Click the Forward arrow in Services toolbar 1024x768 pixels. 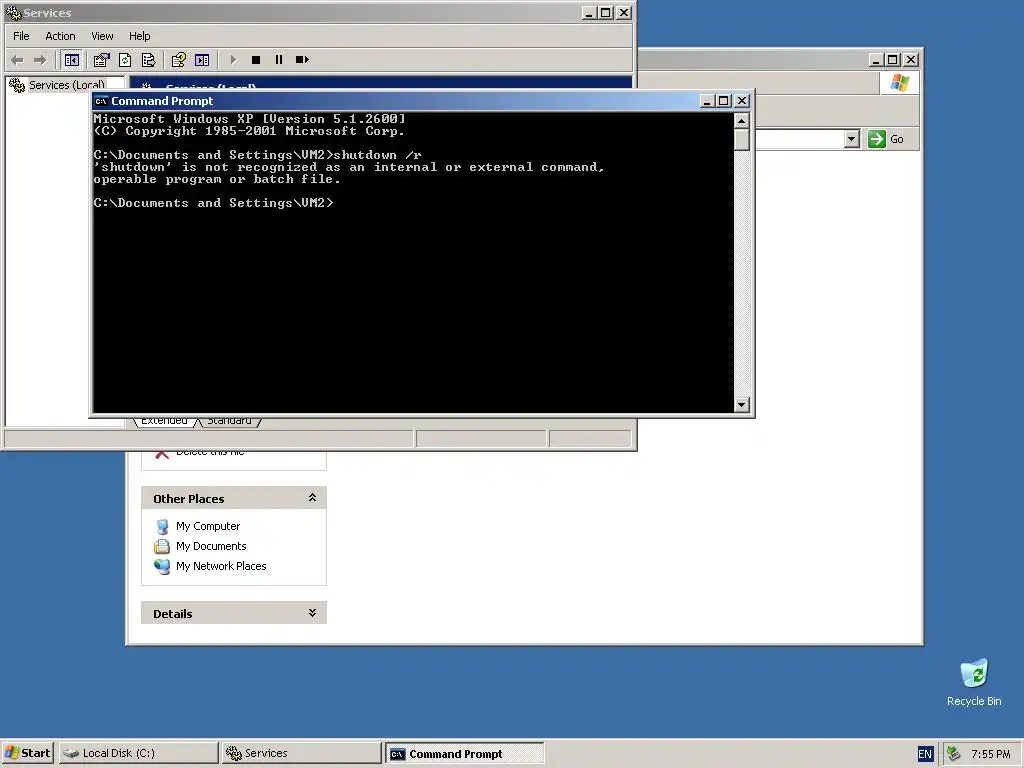40,60
